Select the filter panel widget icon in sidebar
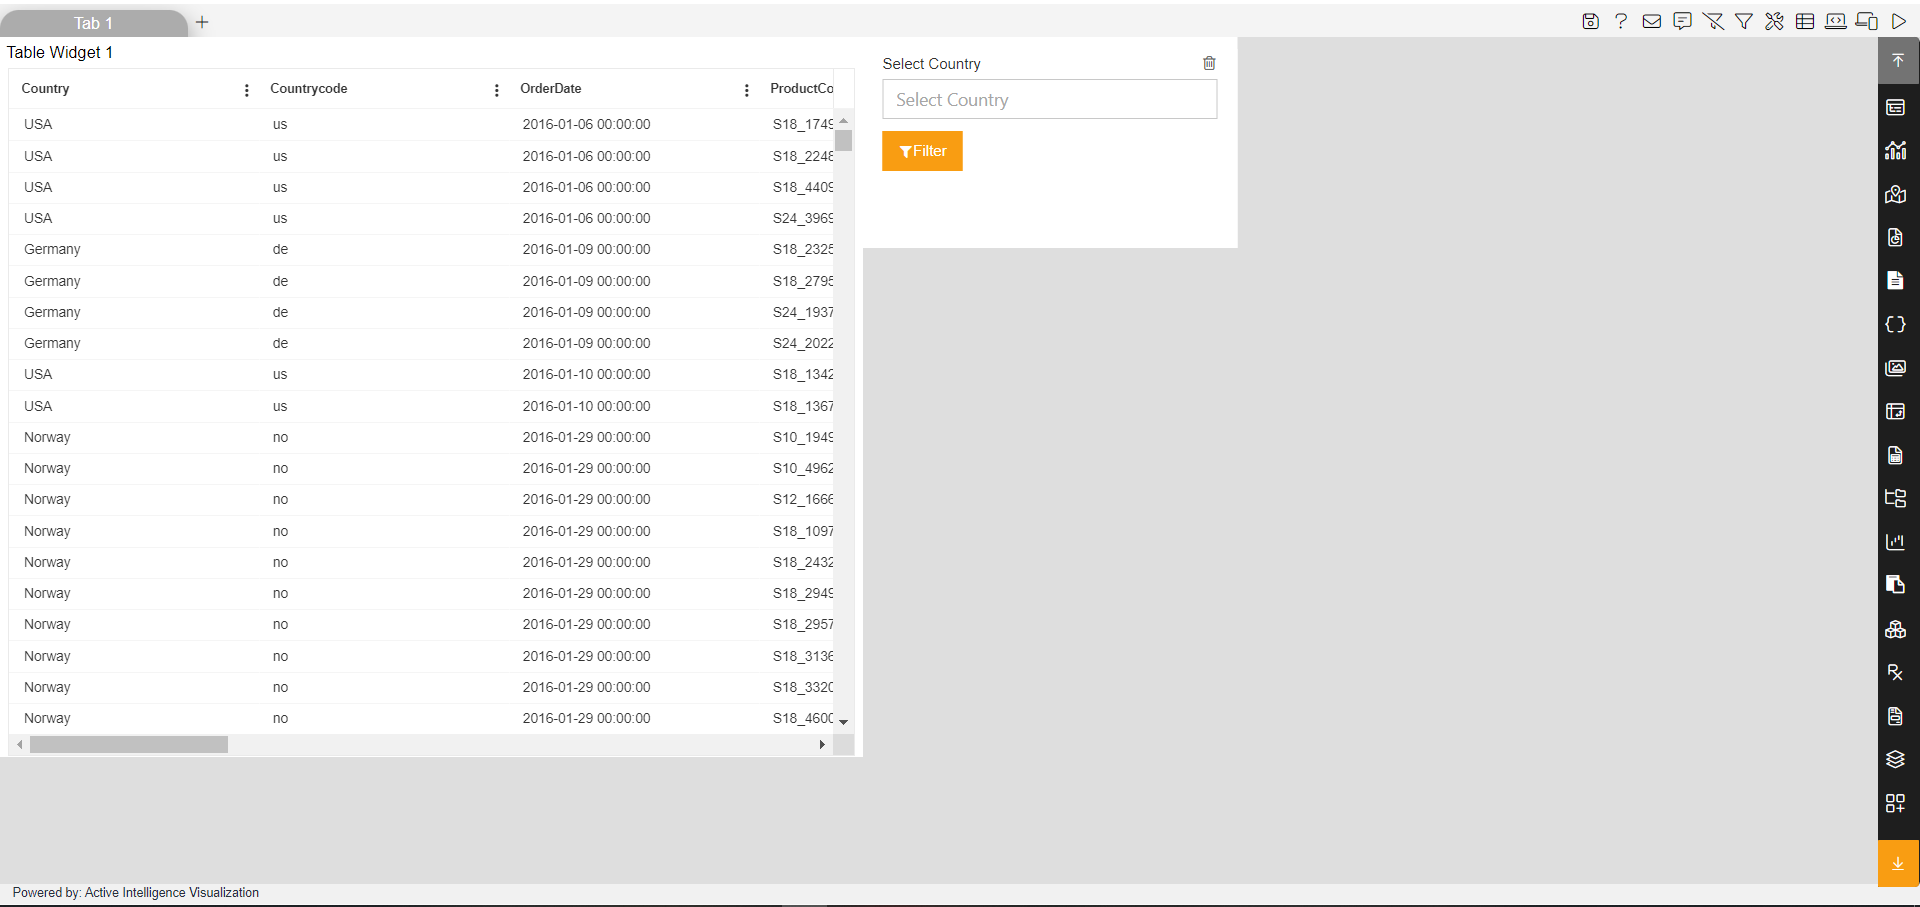This screenshot has height=907, width=1920. coord(1895,107)
